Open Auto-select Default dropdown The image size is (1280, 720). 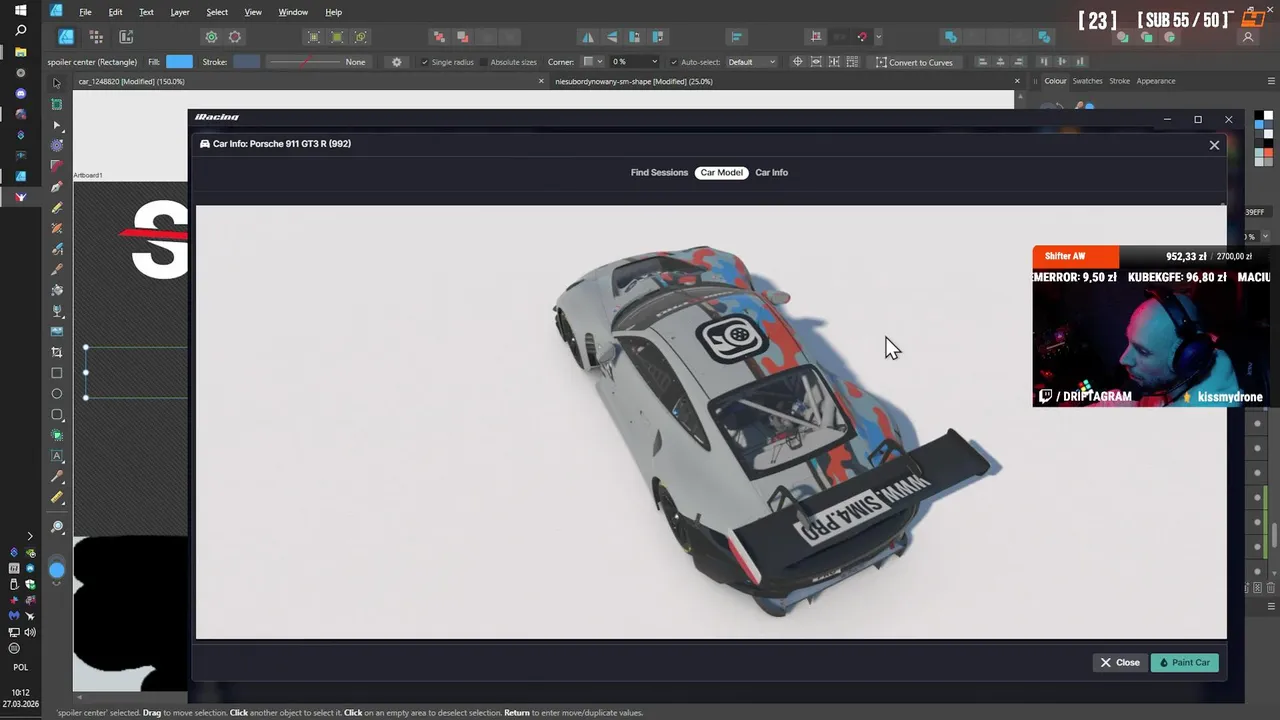click(x=751, y=62)
